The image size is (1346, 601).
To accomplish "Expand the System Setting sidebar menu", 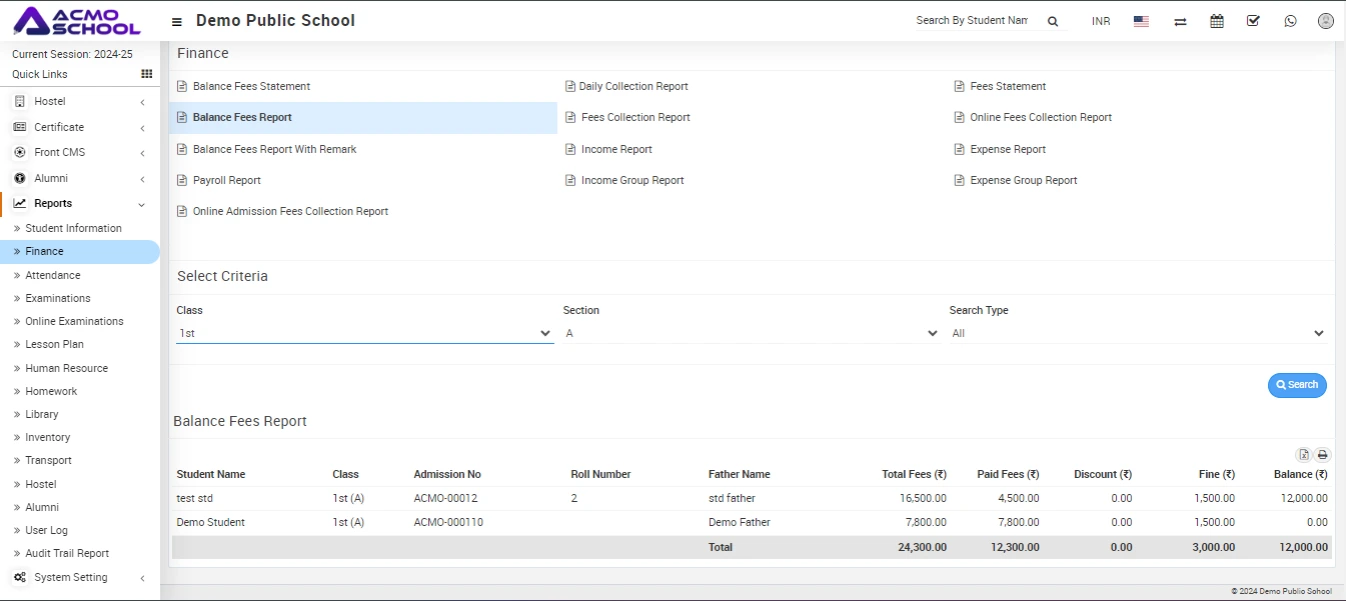I will 71,577.
